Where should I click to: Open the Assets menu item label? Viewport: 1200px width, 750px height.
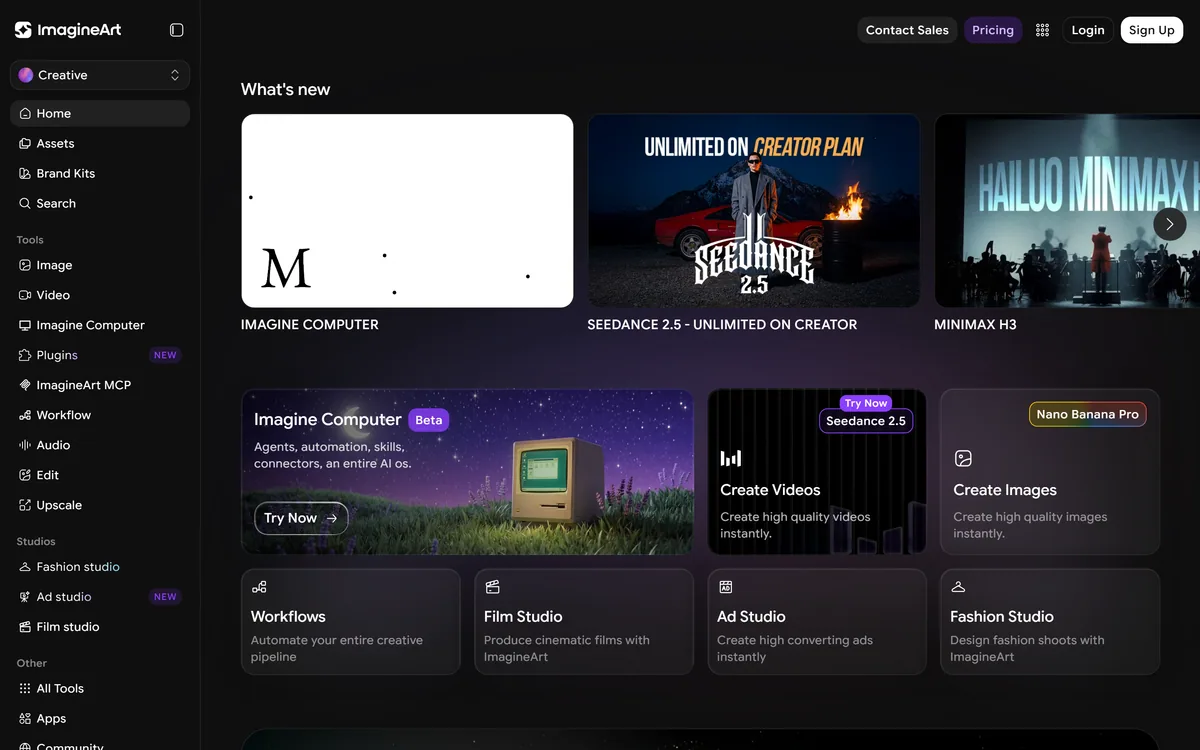pyautogui.click(x=56, y=143)
